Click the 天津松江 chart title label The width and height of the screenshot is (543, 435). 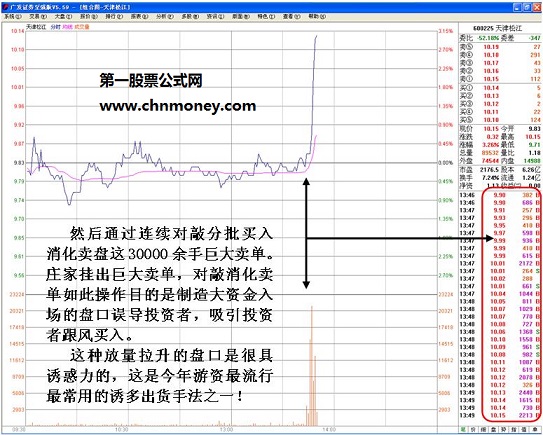click(36, 27)
